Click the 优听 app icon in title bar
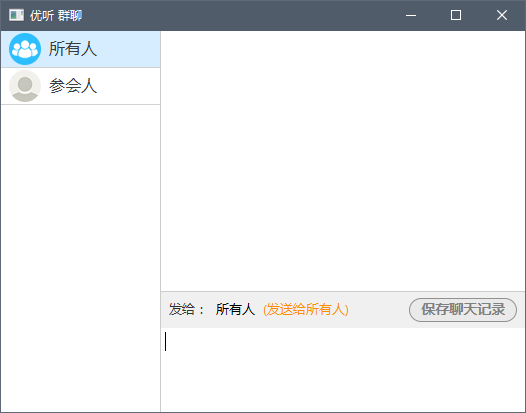526x413 pixels. pos(16,15)
